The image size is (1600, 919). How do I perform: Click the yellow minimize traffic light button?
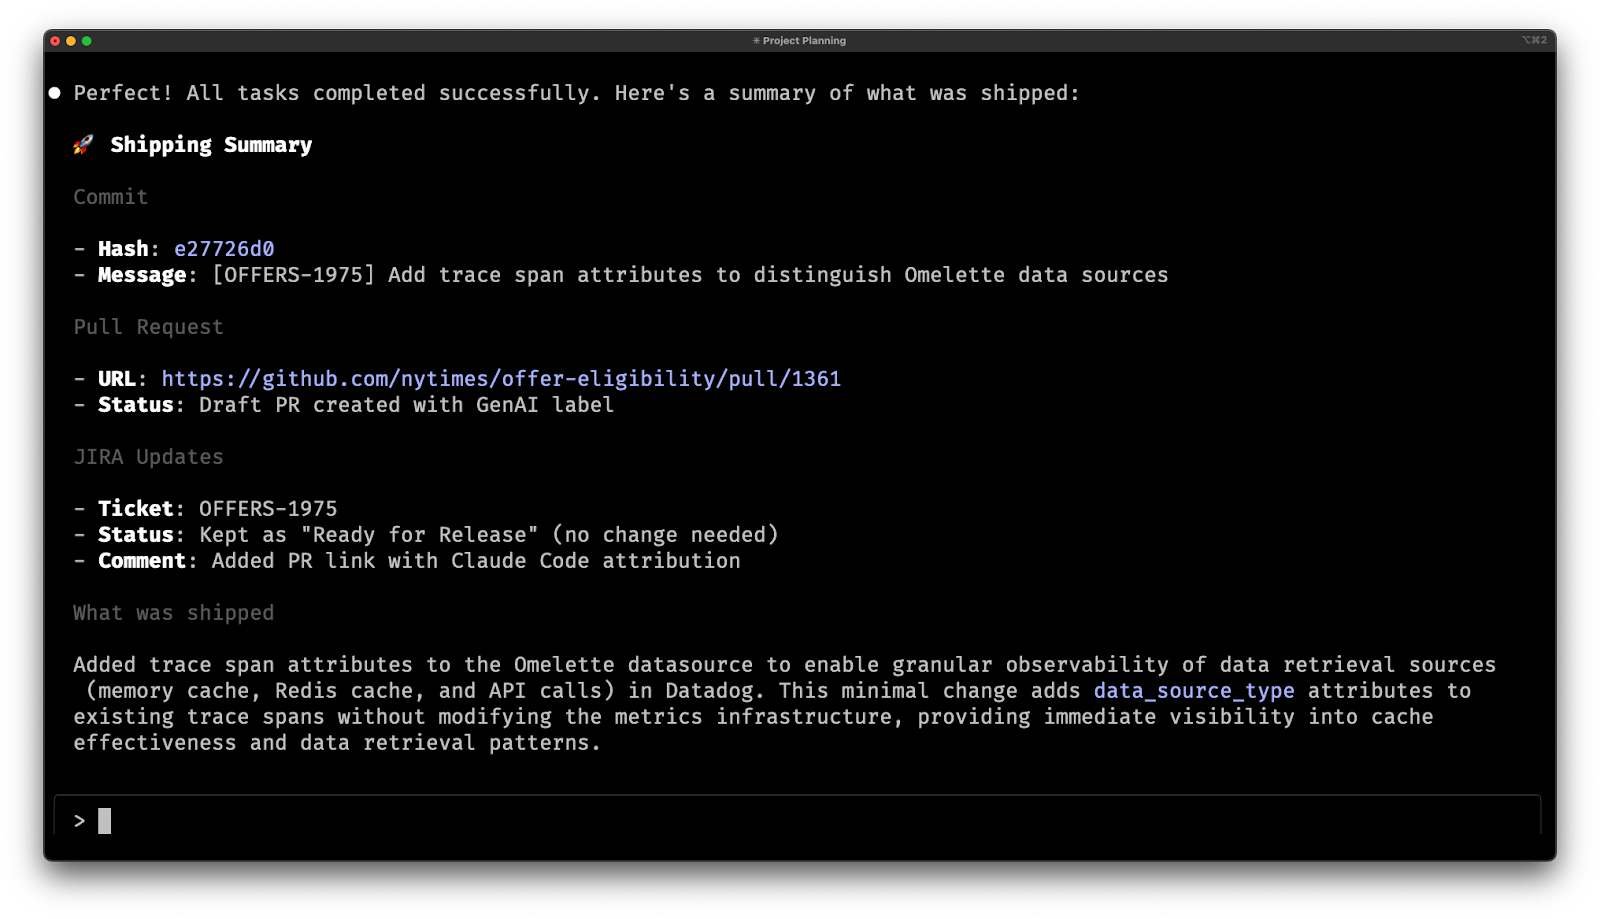click(70, 41)
